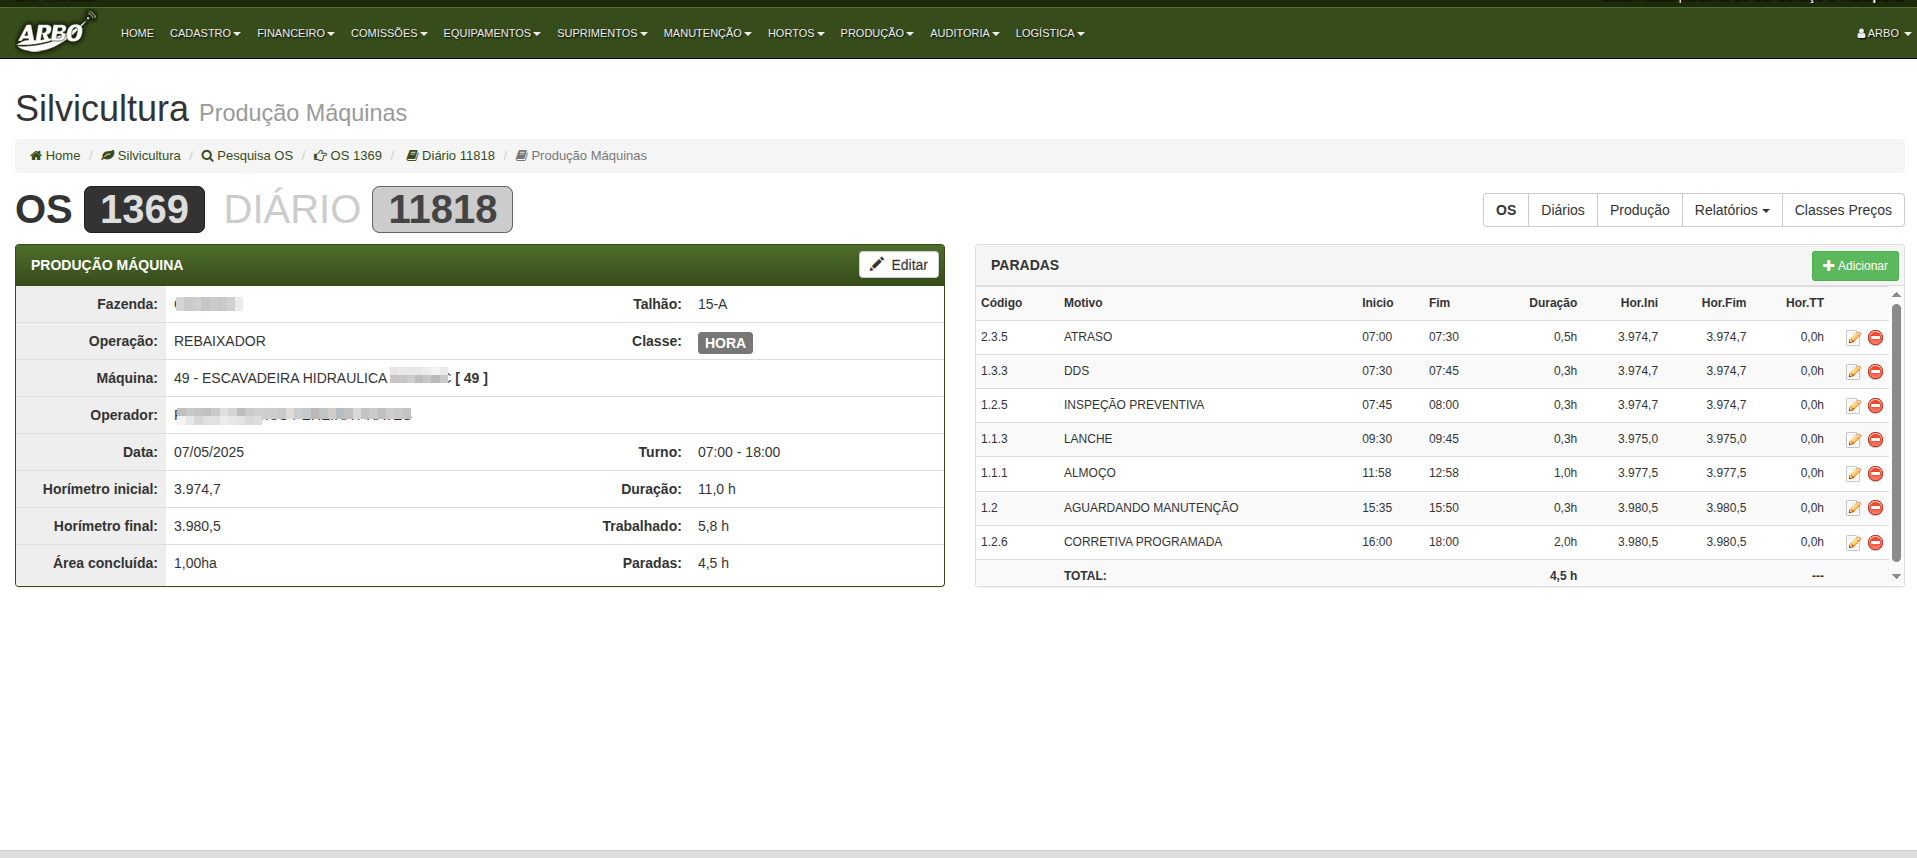Add a new parada with Adicionar
Image resolution: width=1917 pixels, height=858 pixels.
coord(1854,266)
